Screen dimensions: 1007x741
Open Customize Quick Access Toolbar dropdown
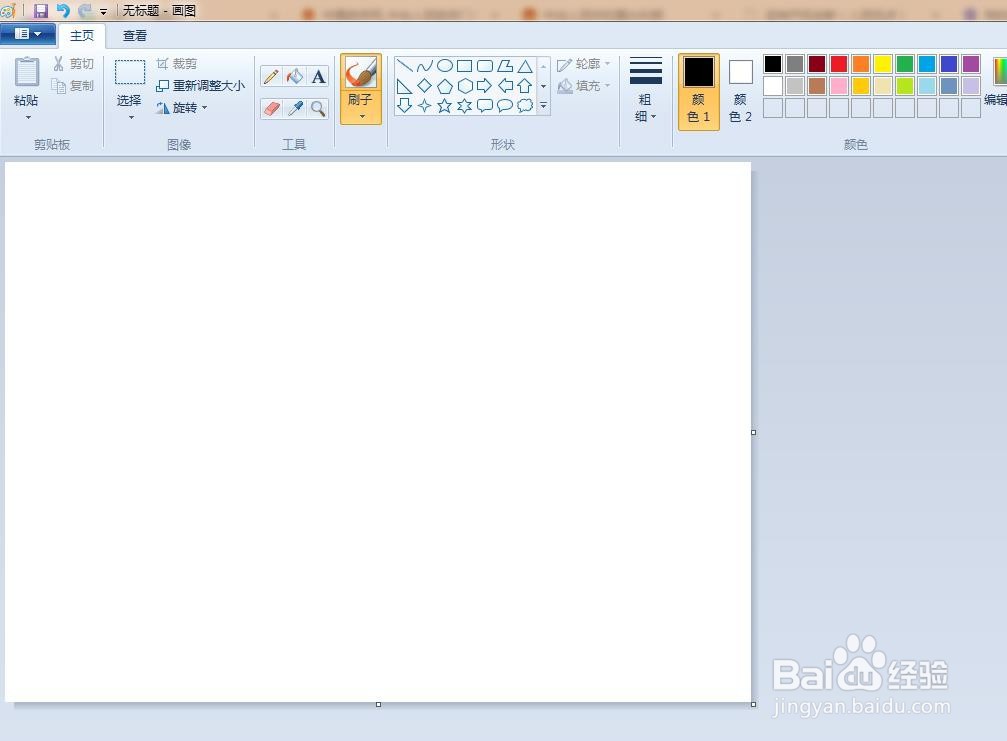pos(103,12)
